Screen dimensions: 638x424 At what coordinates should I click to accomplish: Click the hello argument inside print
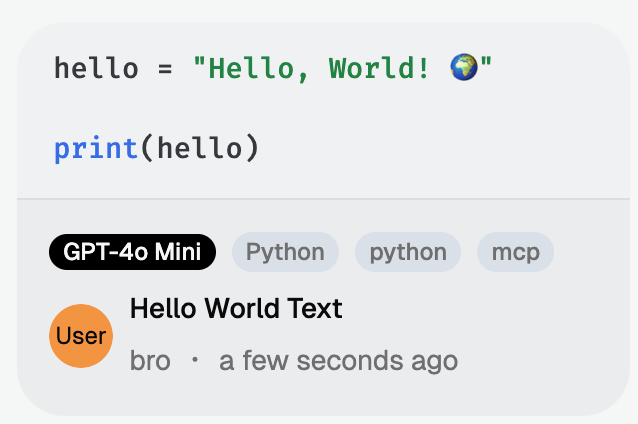199,147
